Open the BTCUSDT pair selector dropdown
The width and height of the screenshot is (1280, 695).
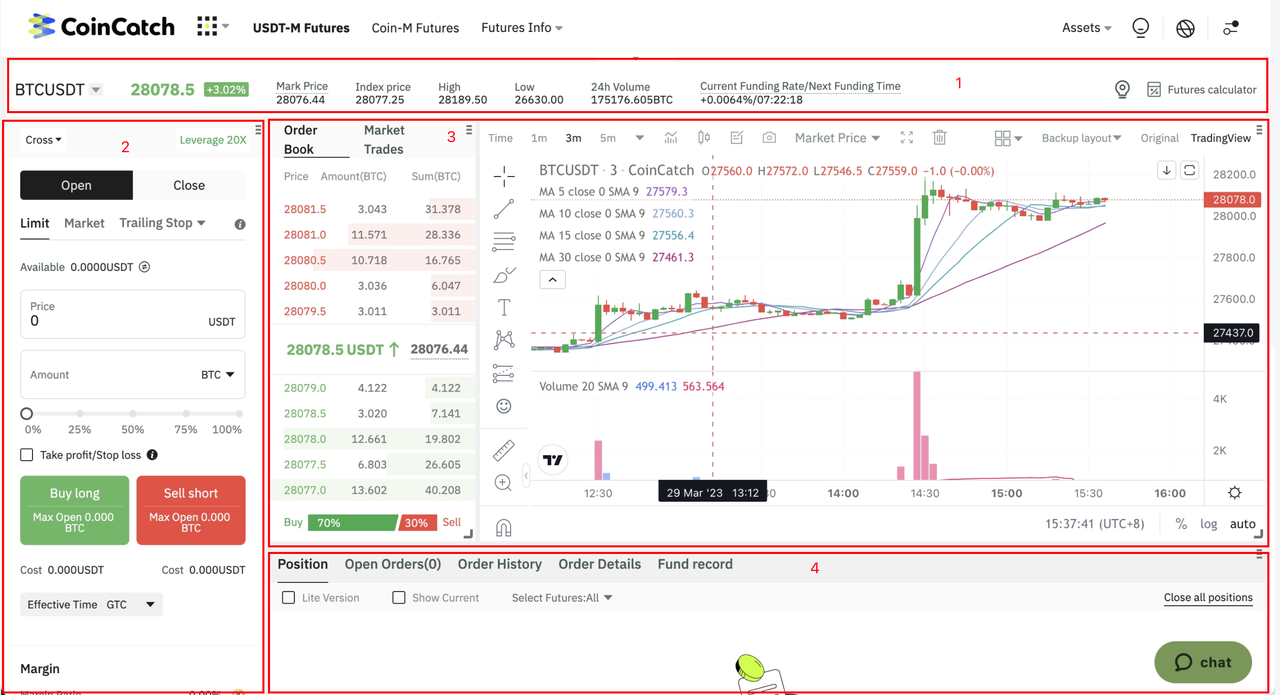click(x=59, y=89)
